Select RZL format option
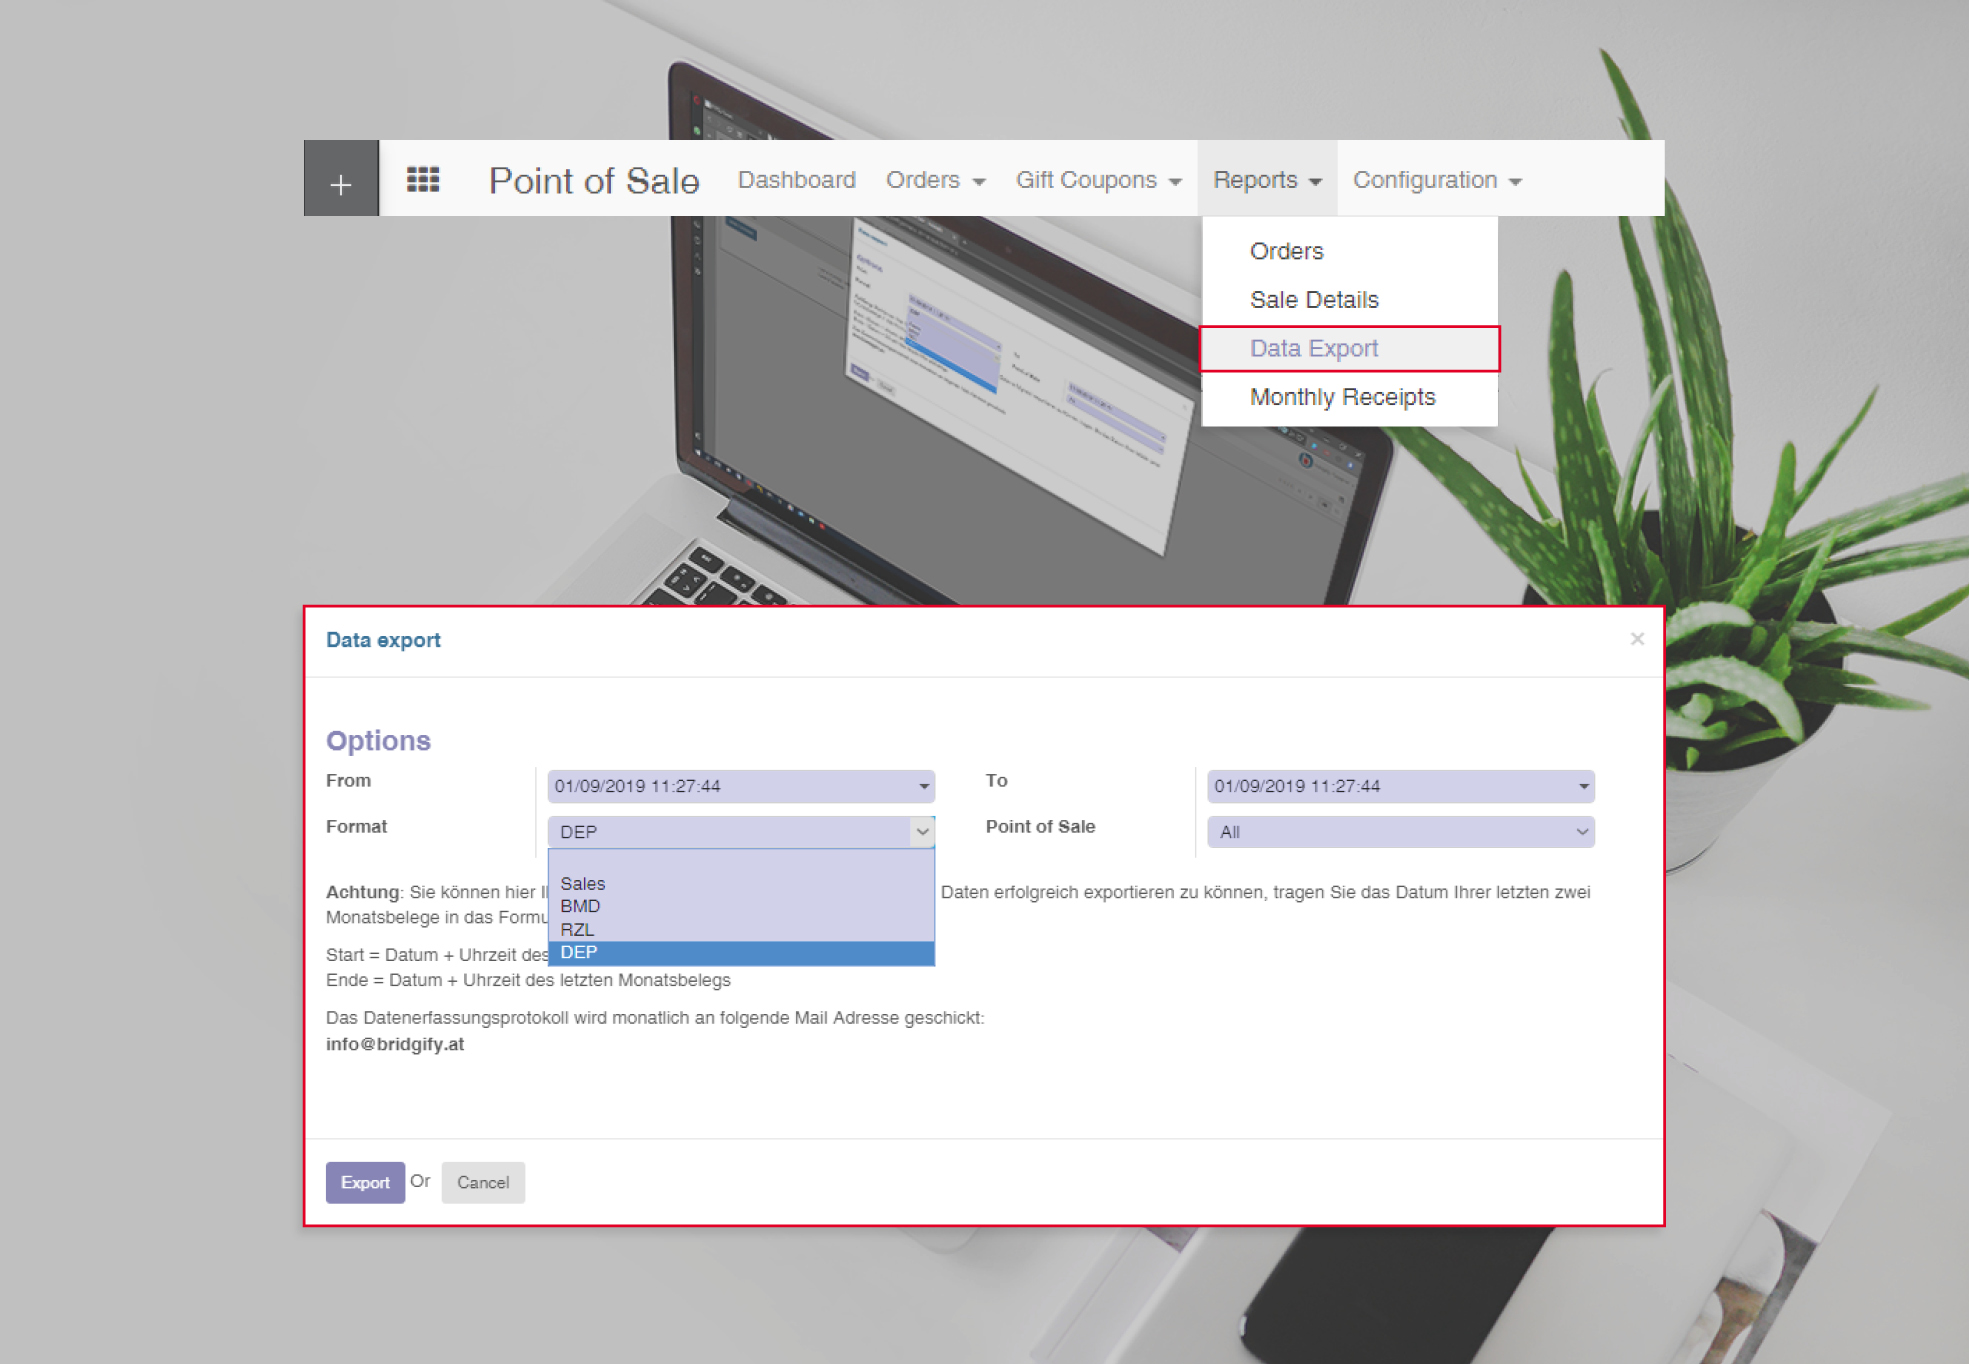Viewport: 1969px width, 1364px height. tap(741, 929)
